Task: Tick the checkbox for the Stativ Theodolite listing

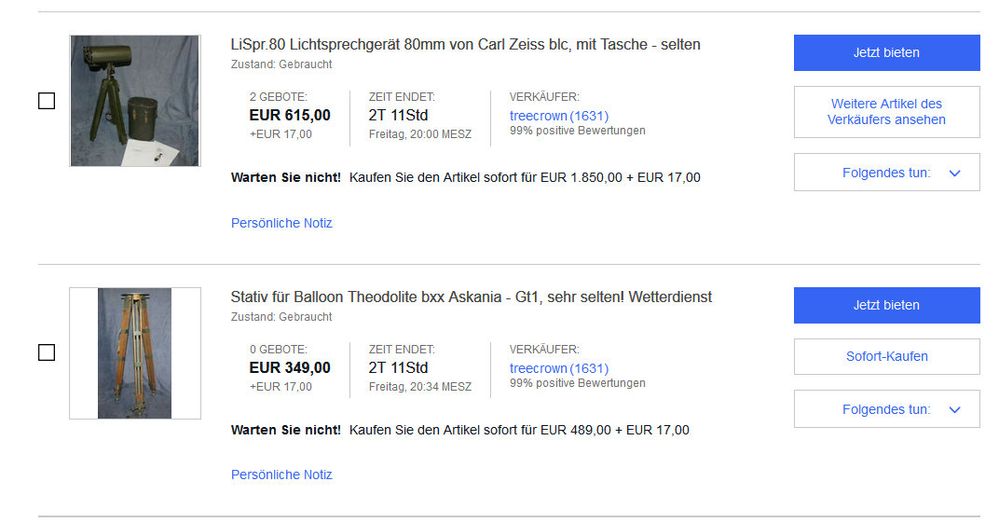Action: [46, 353]
